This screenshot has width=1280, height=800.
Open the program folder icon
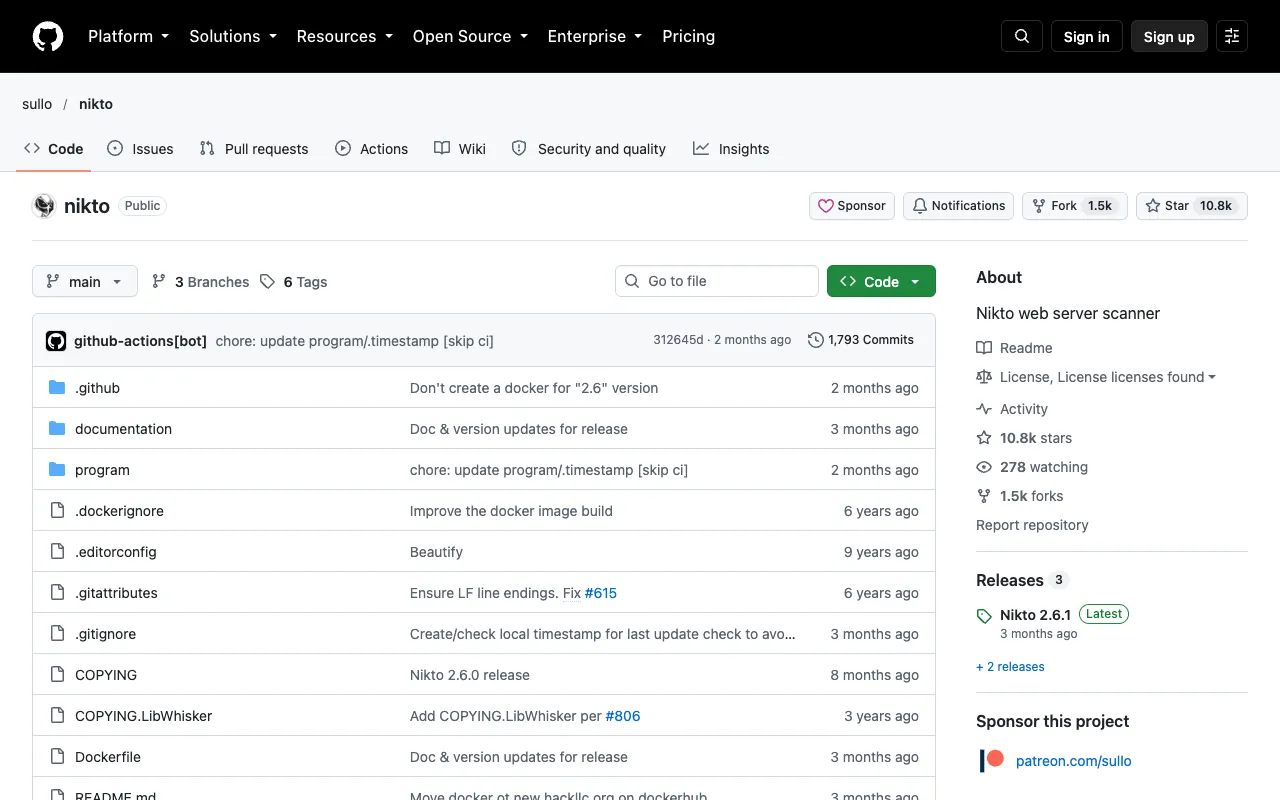click(57, 470)
